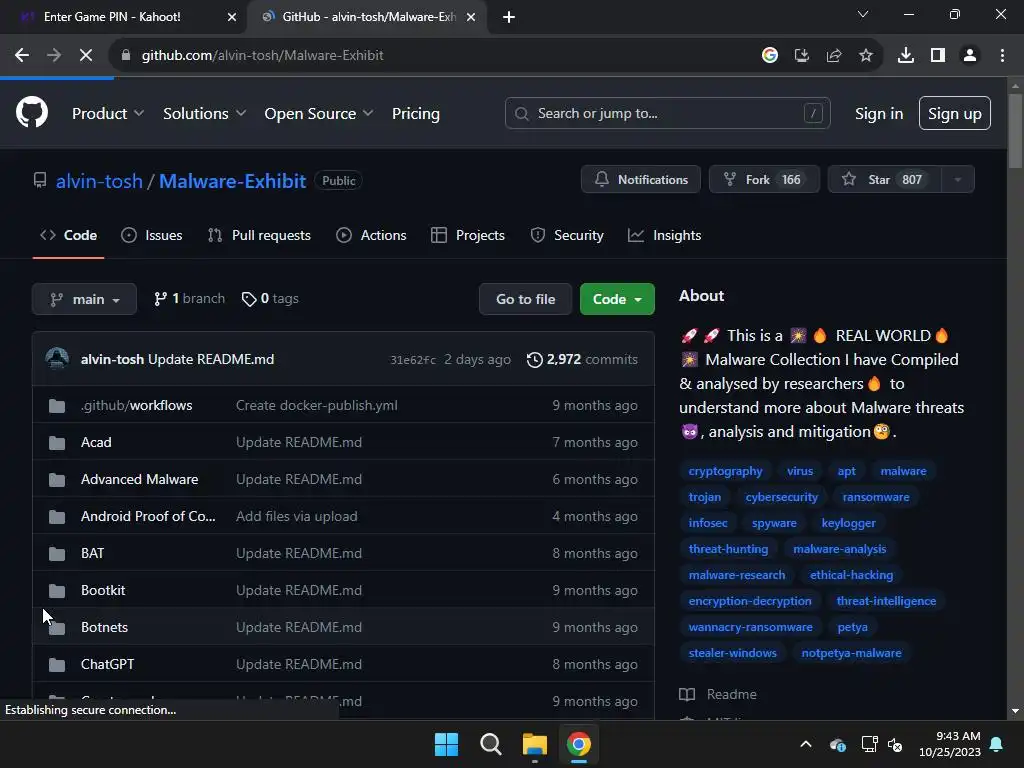The width and height of the screenshot is (1024, 768).
Task: Expand Product navigation dropdown
Action: (108, 113)
